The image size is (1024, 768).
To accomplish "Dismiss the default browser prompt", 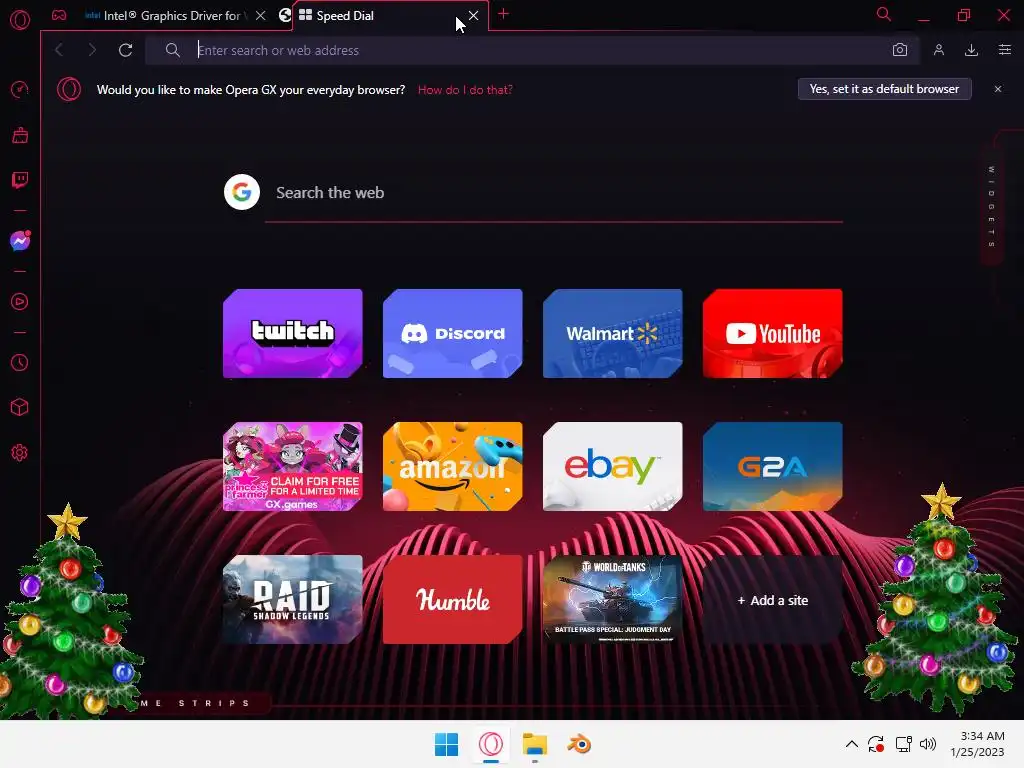I will (997, 89).
